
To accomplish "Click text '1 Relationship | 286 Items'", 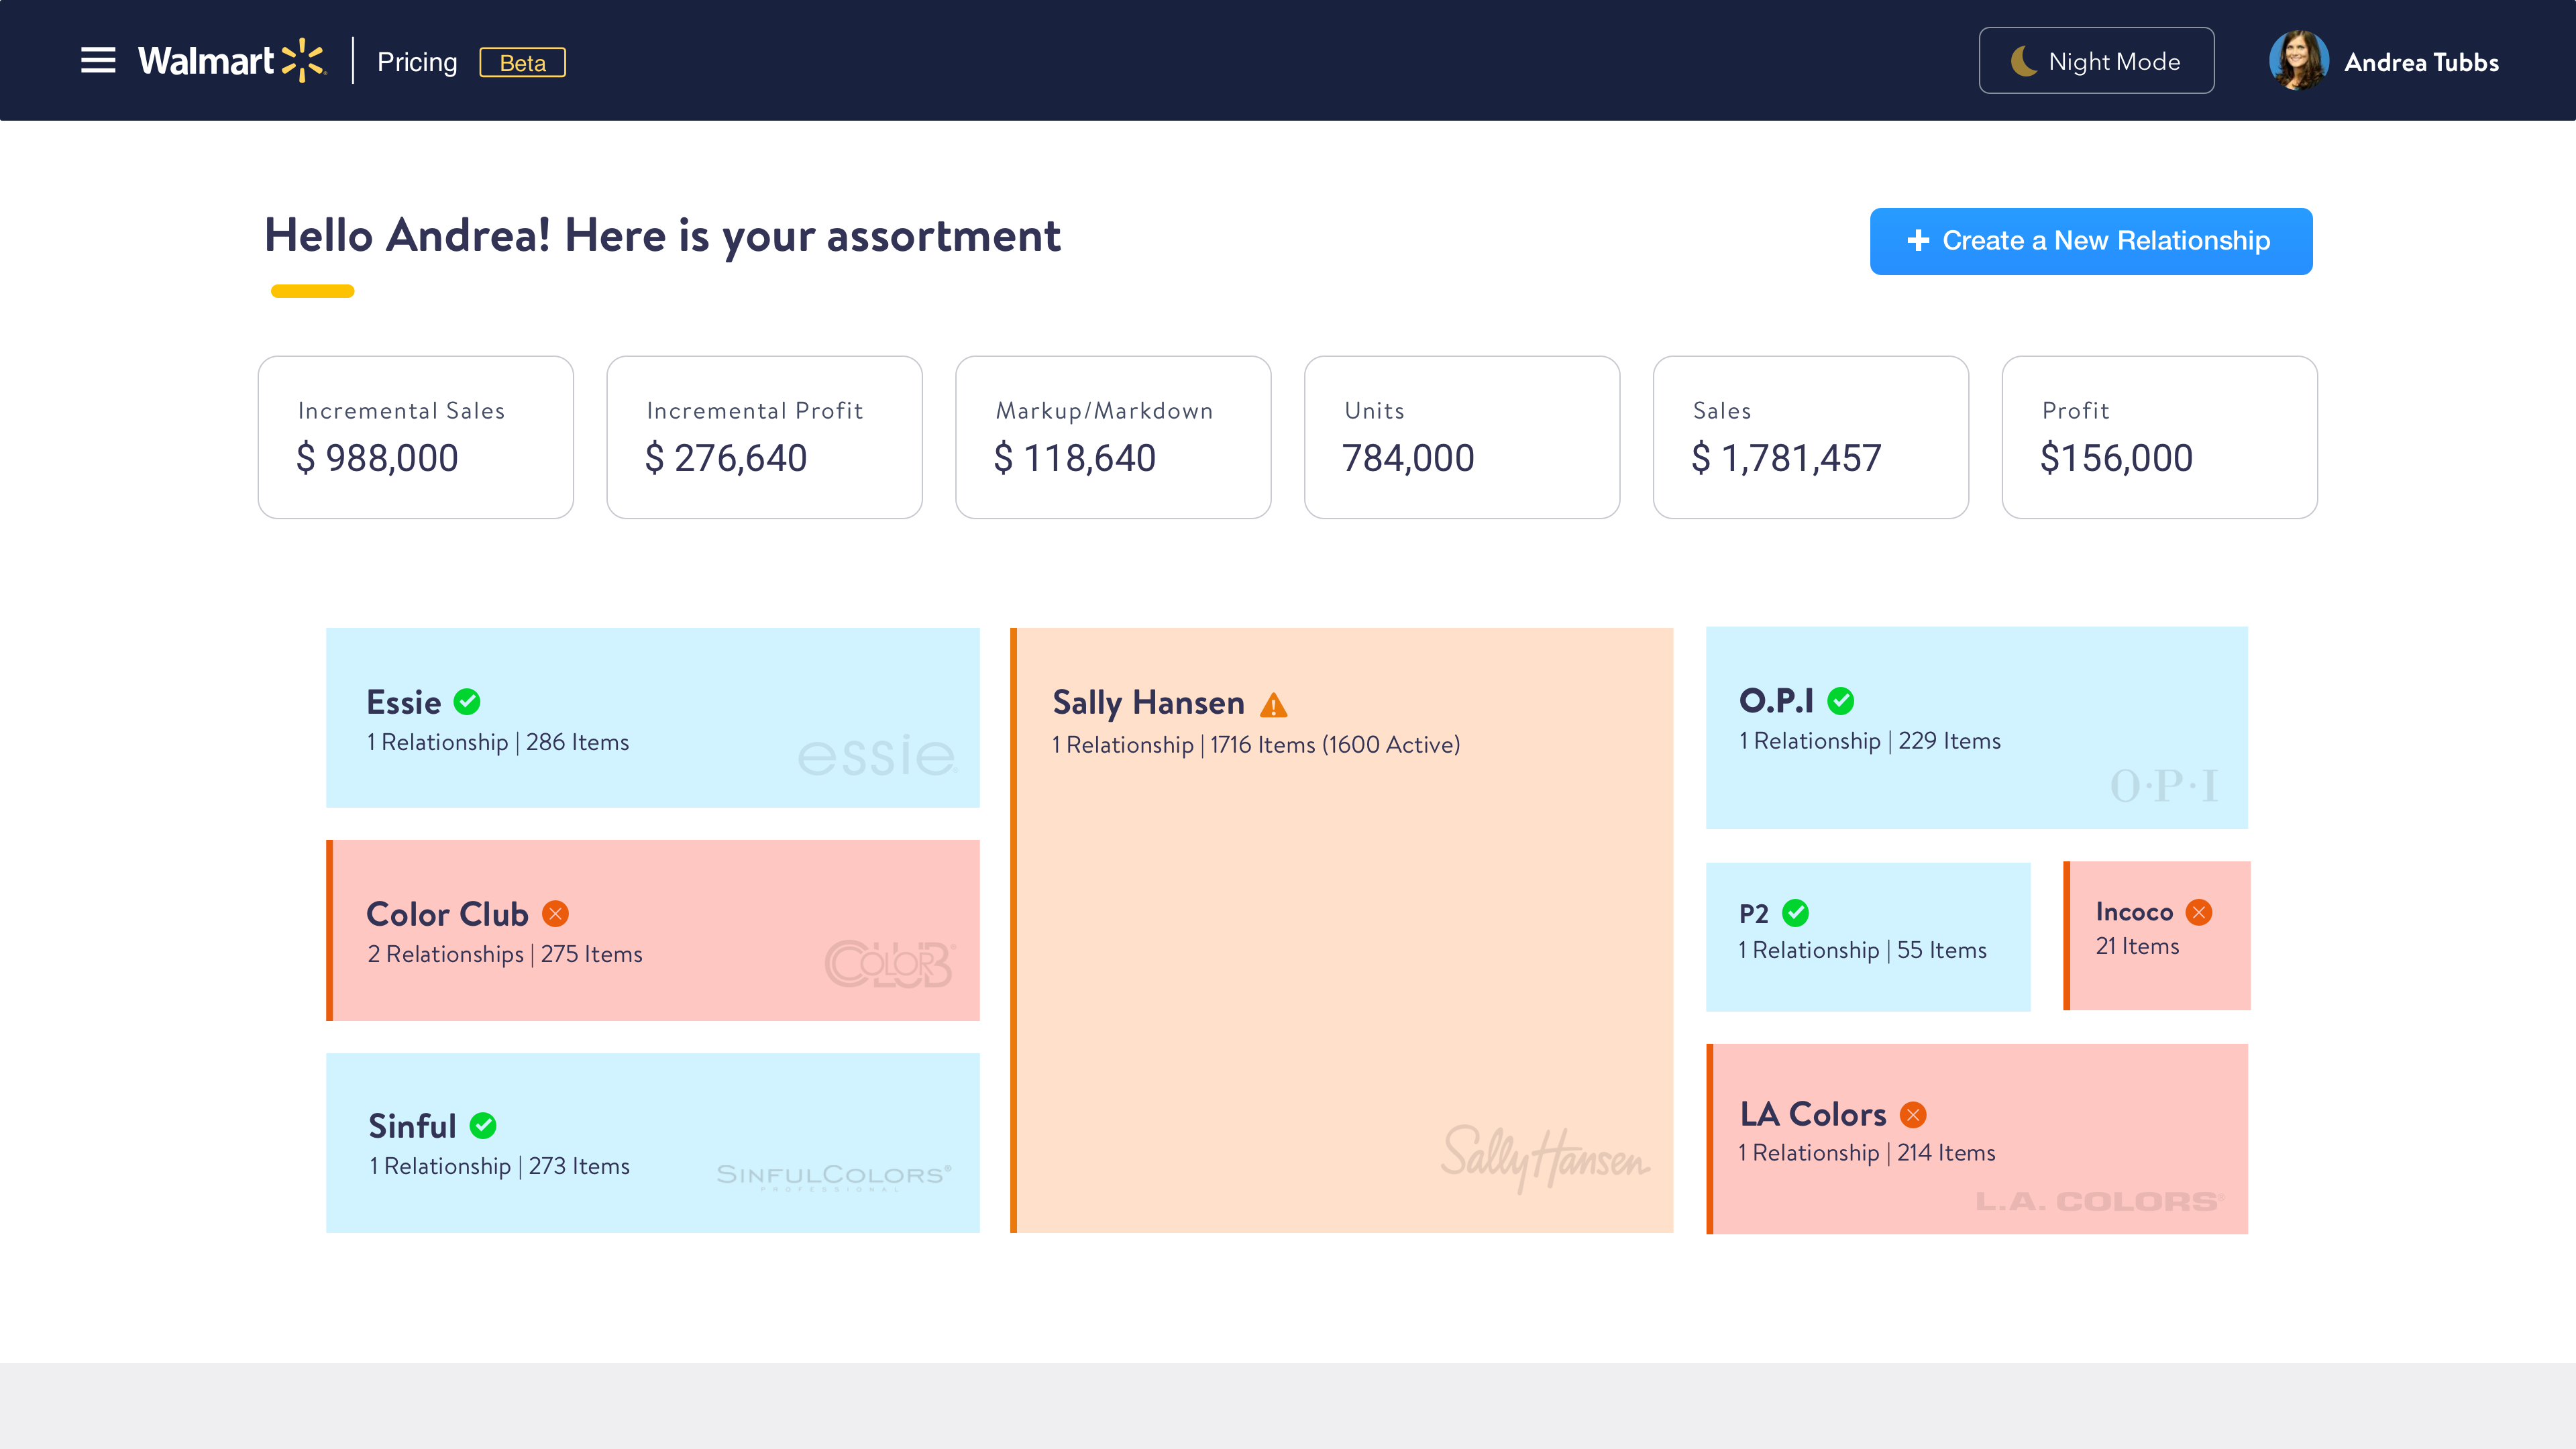I will pyautogui.click(x=498, y=743).
